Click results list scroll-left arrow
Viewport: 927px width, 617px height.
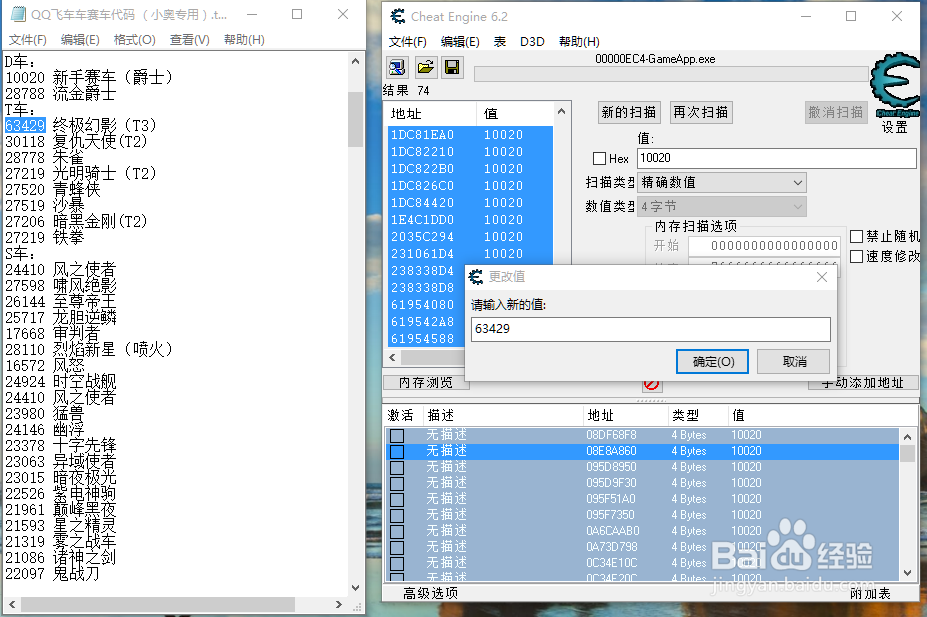pyautogui.click(x=393, y=358)
